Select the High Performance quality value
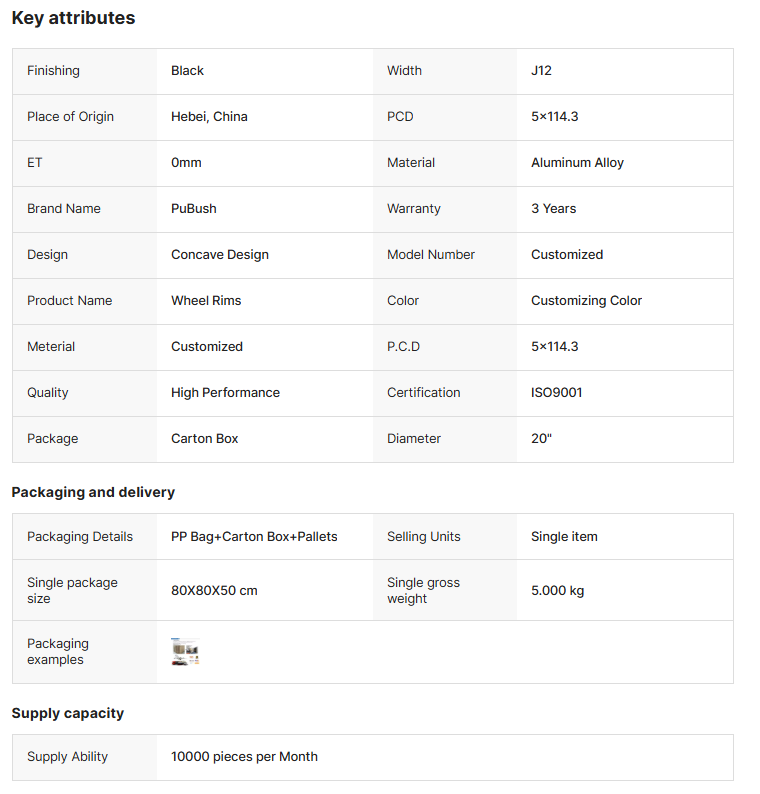Viewport: 760px width, 794px height. click(x=225, y=392)
